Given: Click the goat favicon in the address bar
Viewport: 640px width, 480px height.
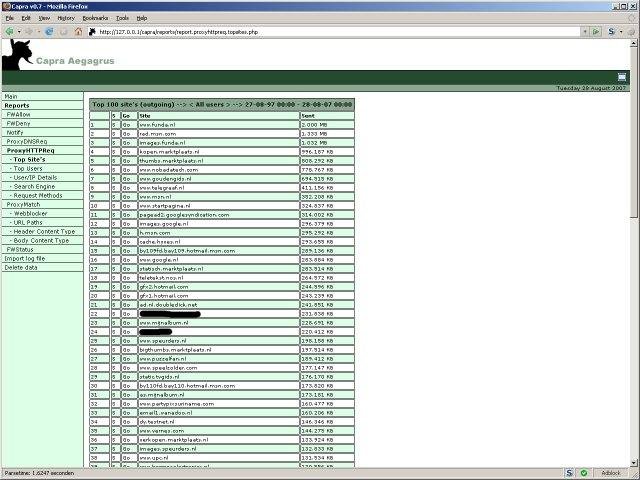Looking at the screenshot, I should [92, 31].
